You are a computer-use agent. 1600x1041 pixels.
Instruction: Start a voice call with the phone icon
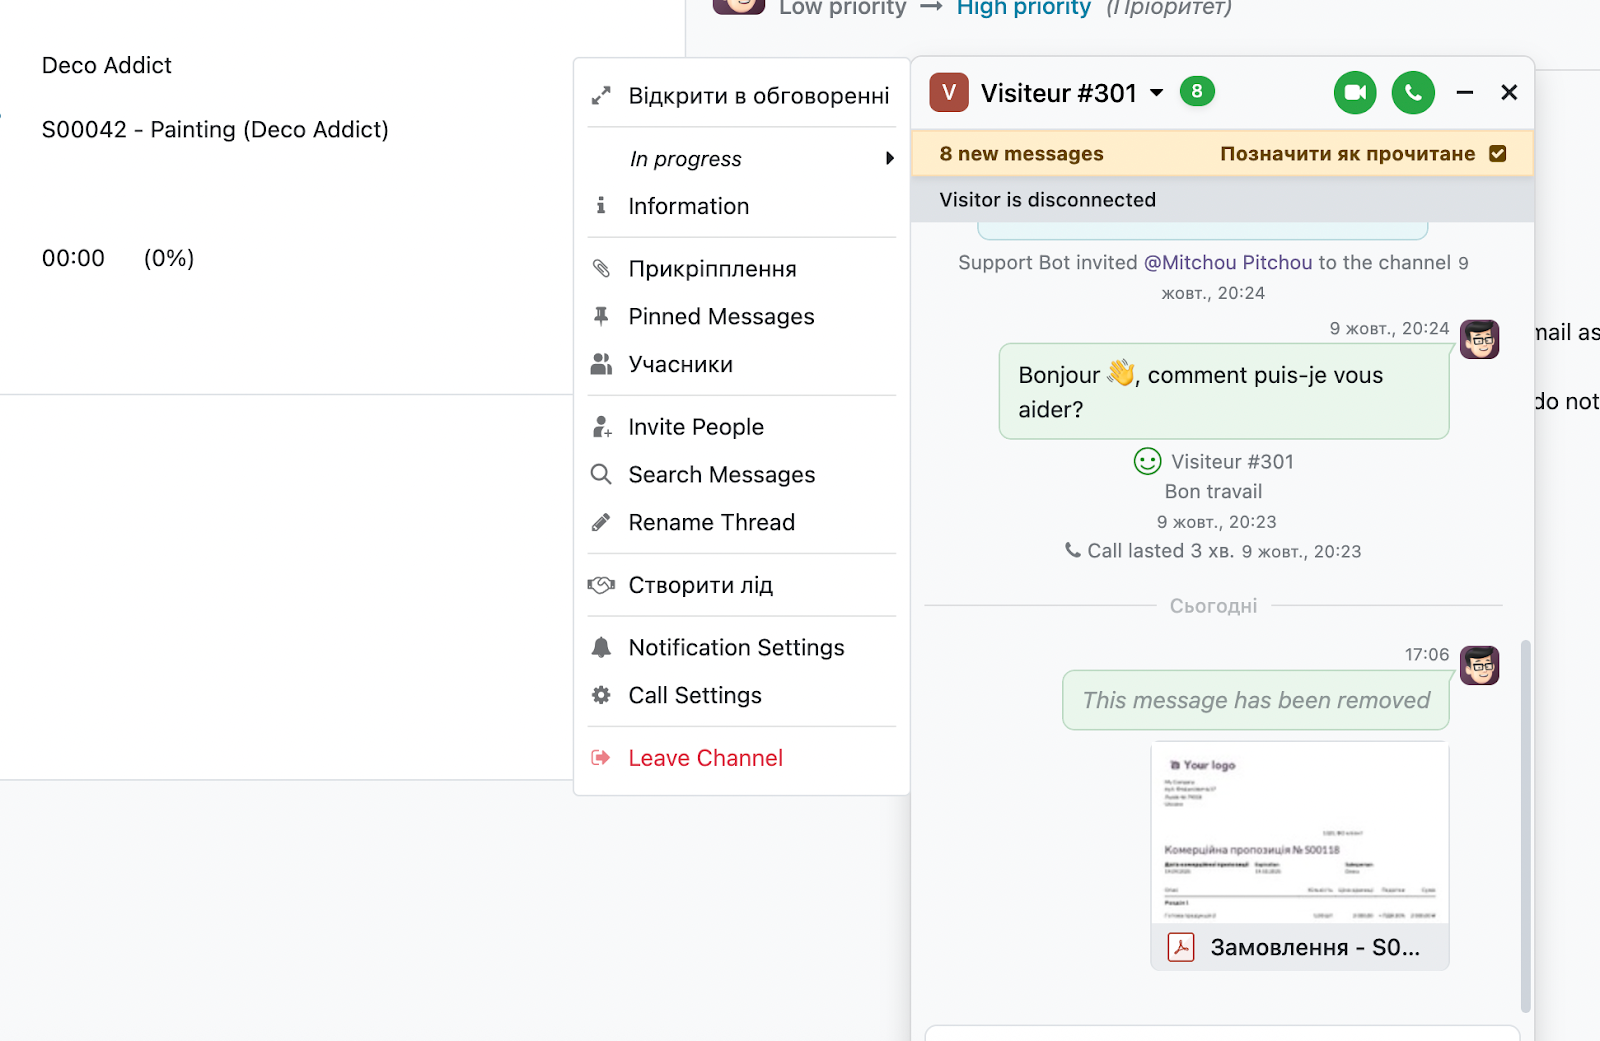point(1413,93)
